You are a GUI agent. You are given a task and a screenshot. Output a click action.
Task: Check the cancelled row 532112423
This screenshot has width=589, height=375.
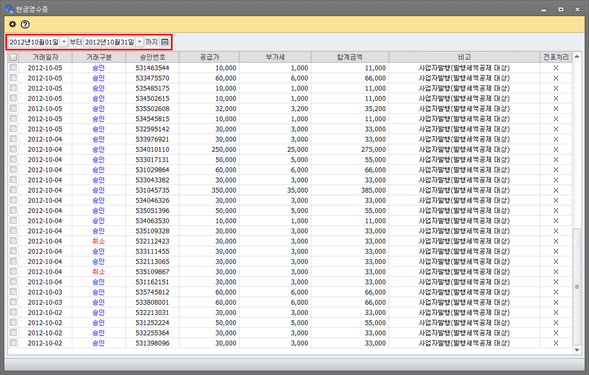(13, 241)
